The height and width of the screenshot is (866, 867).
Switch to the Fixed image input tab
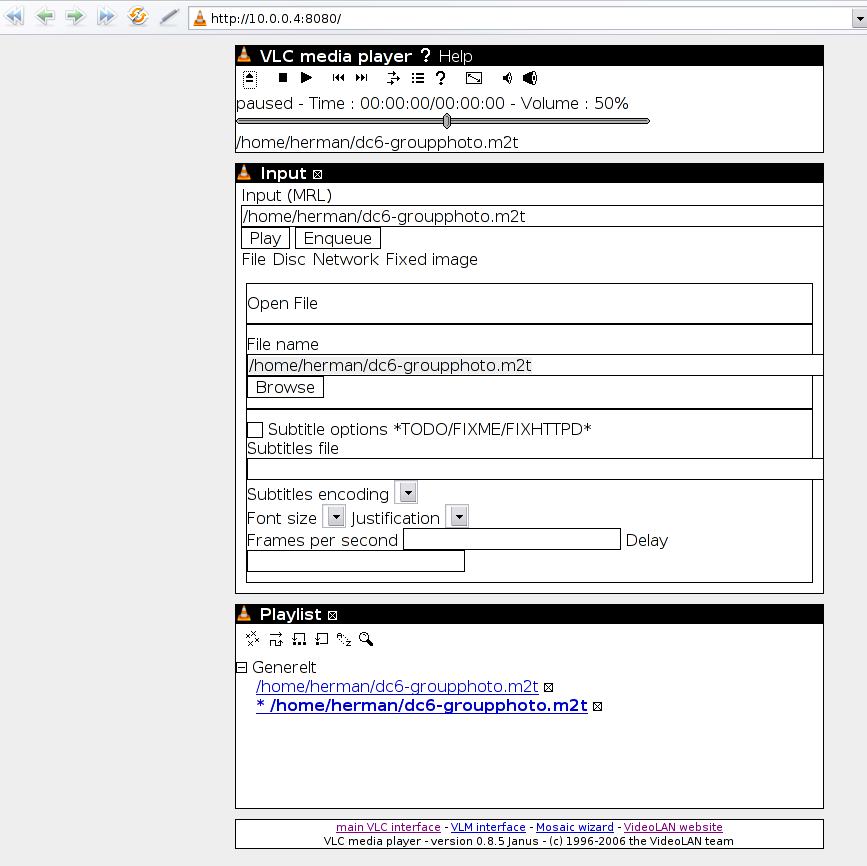(x=431, y=259)
